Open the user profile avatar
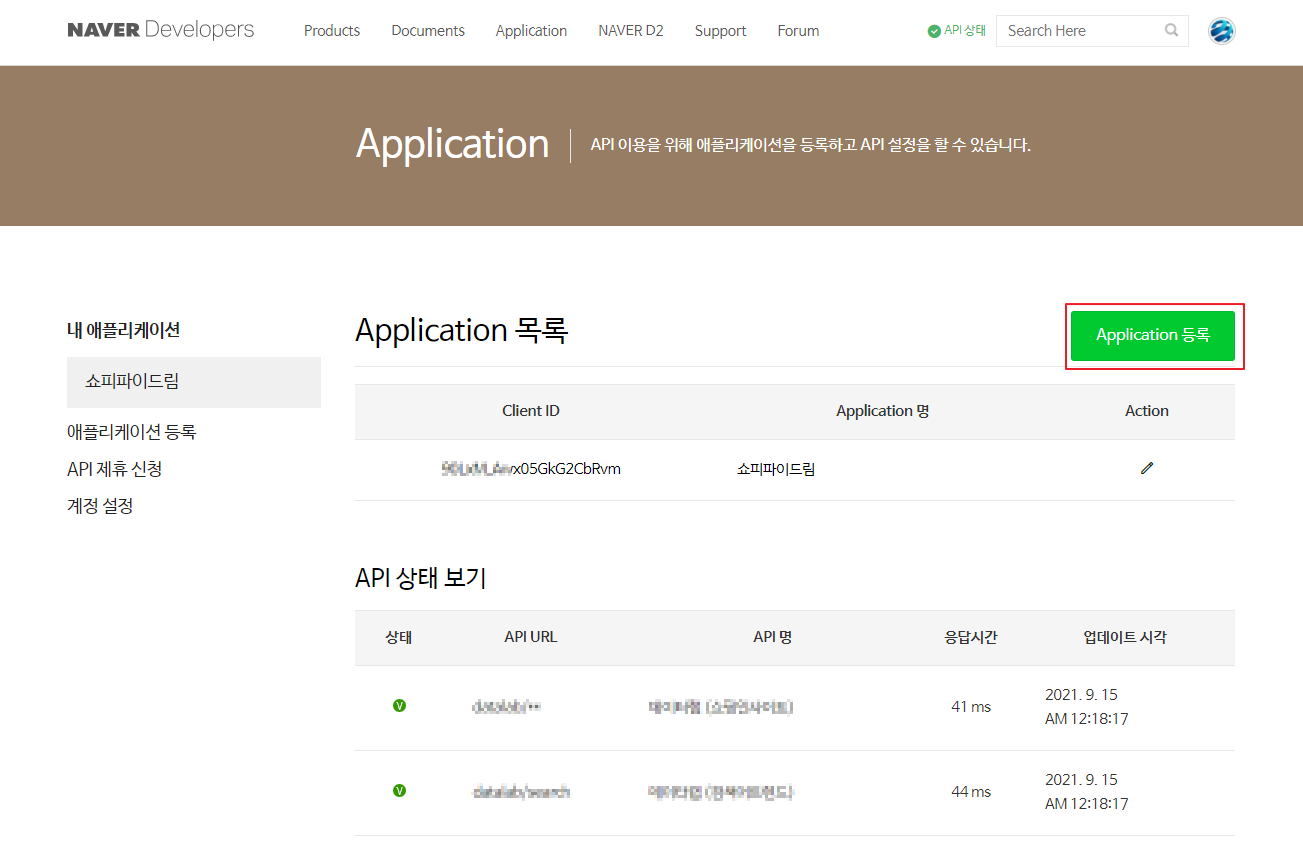The width and height of the screenshot is (1303, 846). coord(1221,31)
